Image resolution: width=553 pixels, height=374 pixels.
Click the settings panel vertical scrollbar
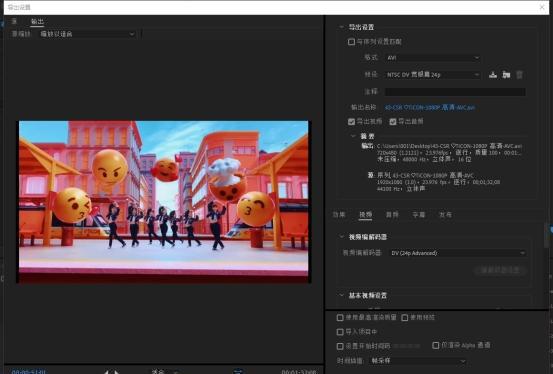point(547,235)
